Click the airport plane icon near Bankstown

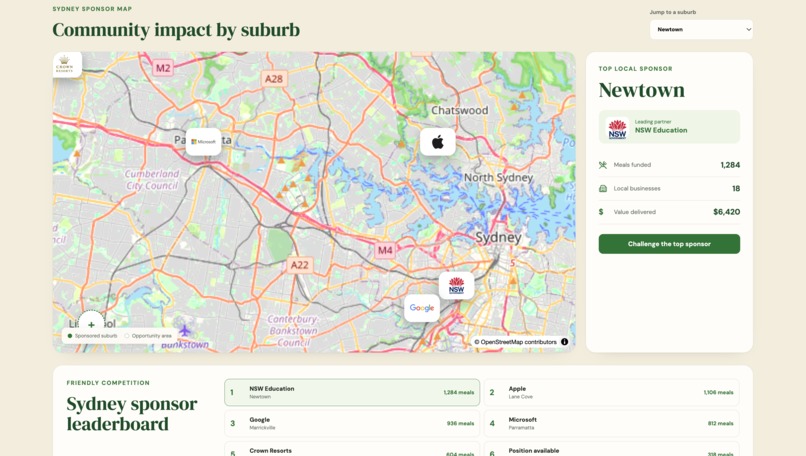coord(185,330)
